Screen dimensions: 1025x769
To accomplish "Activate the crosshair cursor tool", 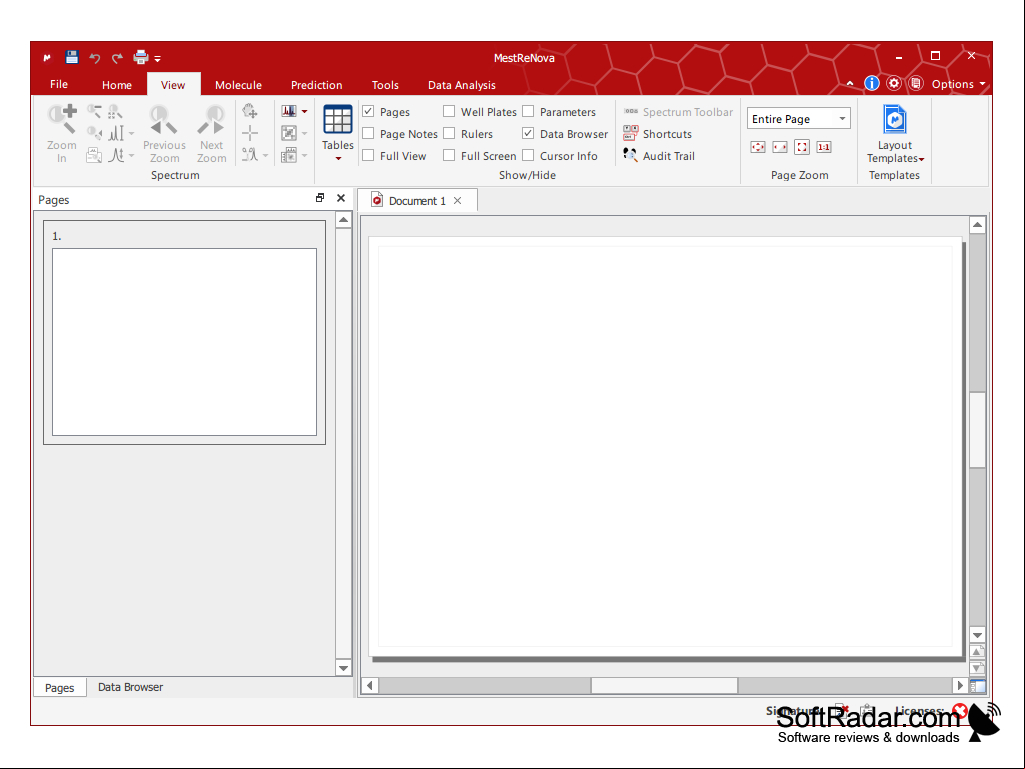I will (250, 133).
